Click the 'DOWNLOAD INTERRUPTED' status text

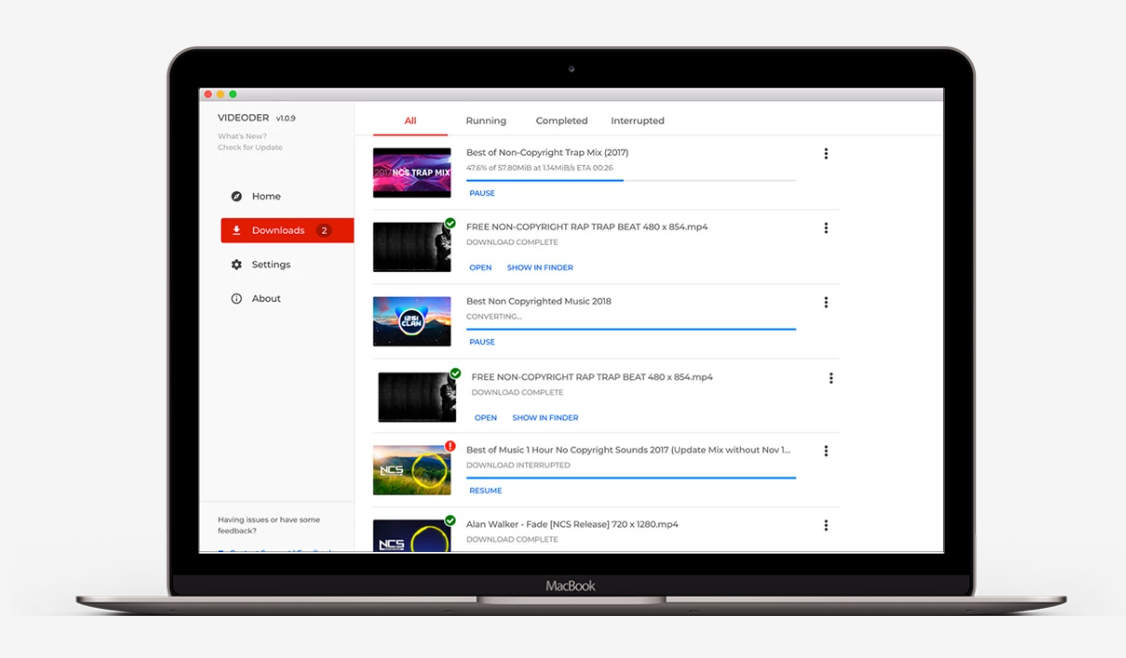[x=518, y=465]
